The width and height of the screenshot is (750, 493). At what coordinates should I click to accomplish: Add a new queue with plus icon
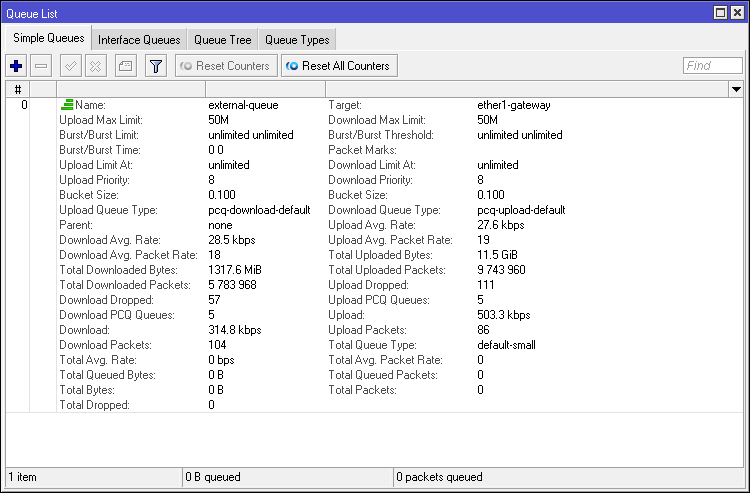tap(16, 66)
